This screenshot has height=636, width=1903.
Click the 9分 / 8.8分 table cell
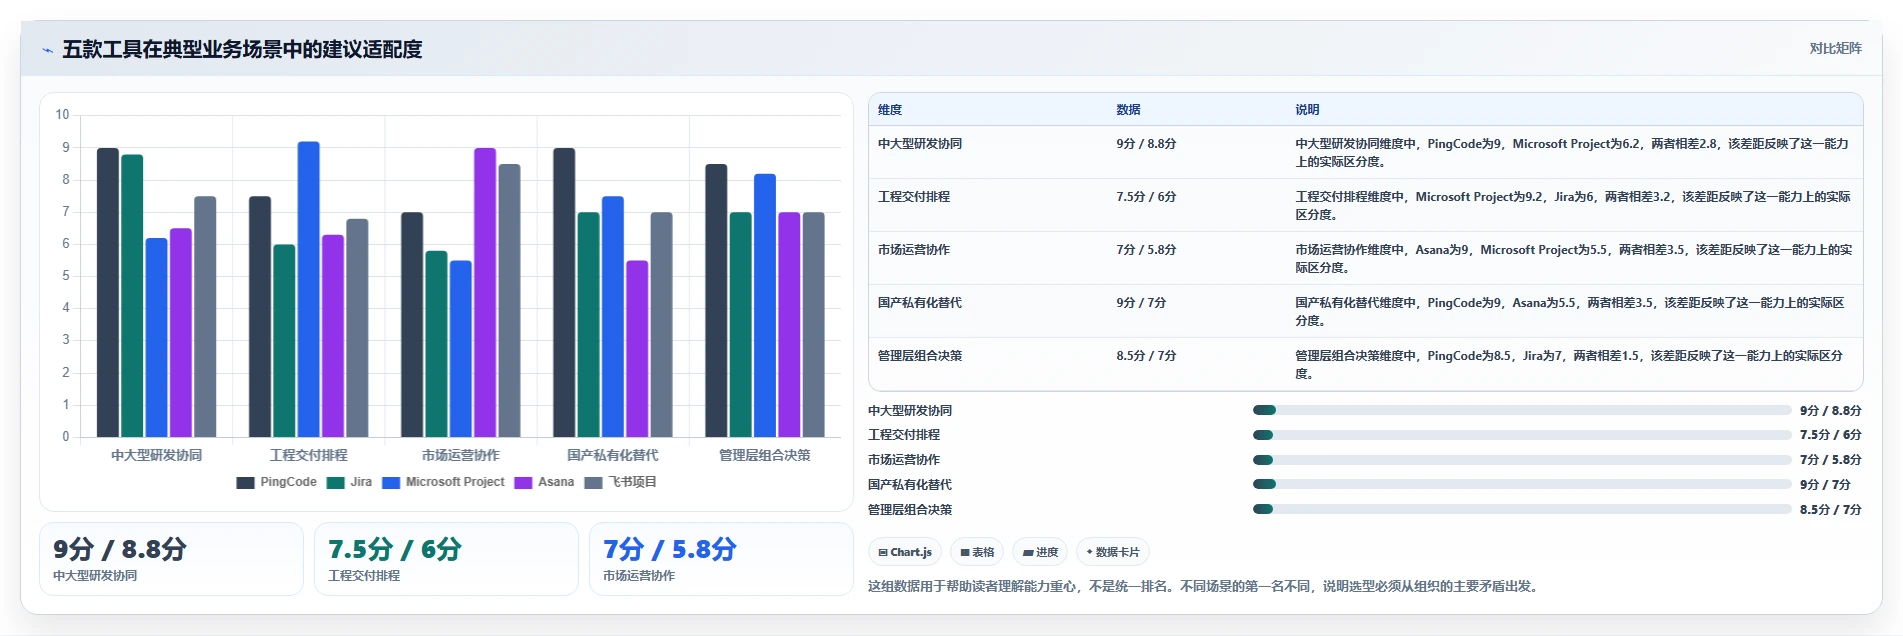1146,144
